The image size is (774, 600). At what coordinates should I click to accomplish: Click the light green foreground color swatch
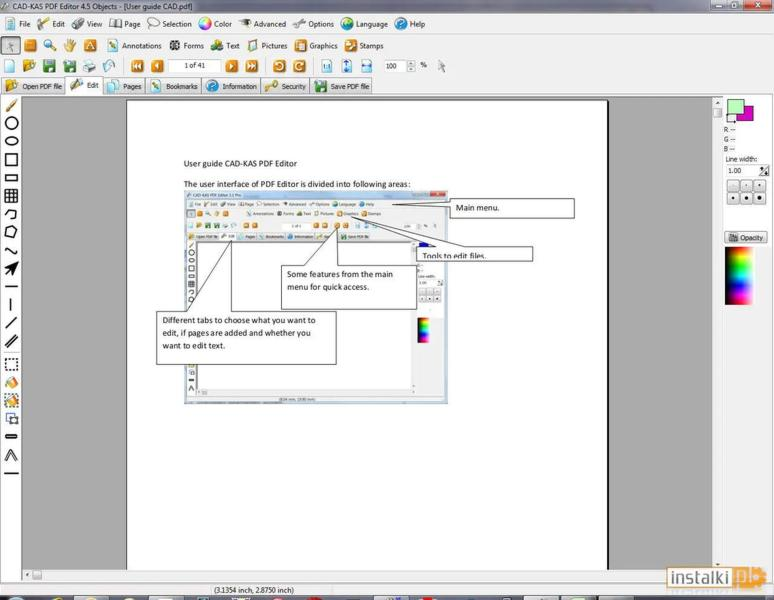click(x=735, y=107)
